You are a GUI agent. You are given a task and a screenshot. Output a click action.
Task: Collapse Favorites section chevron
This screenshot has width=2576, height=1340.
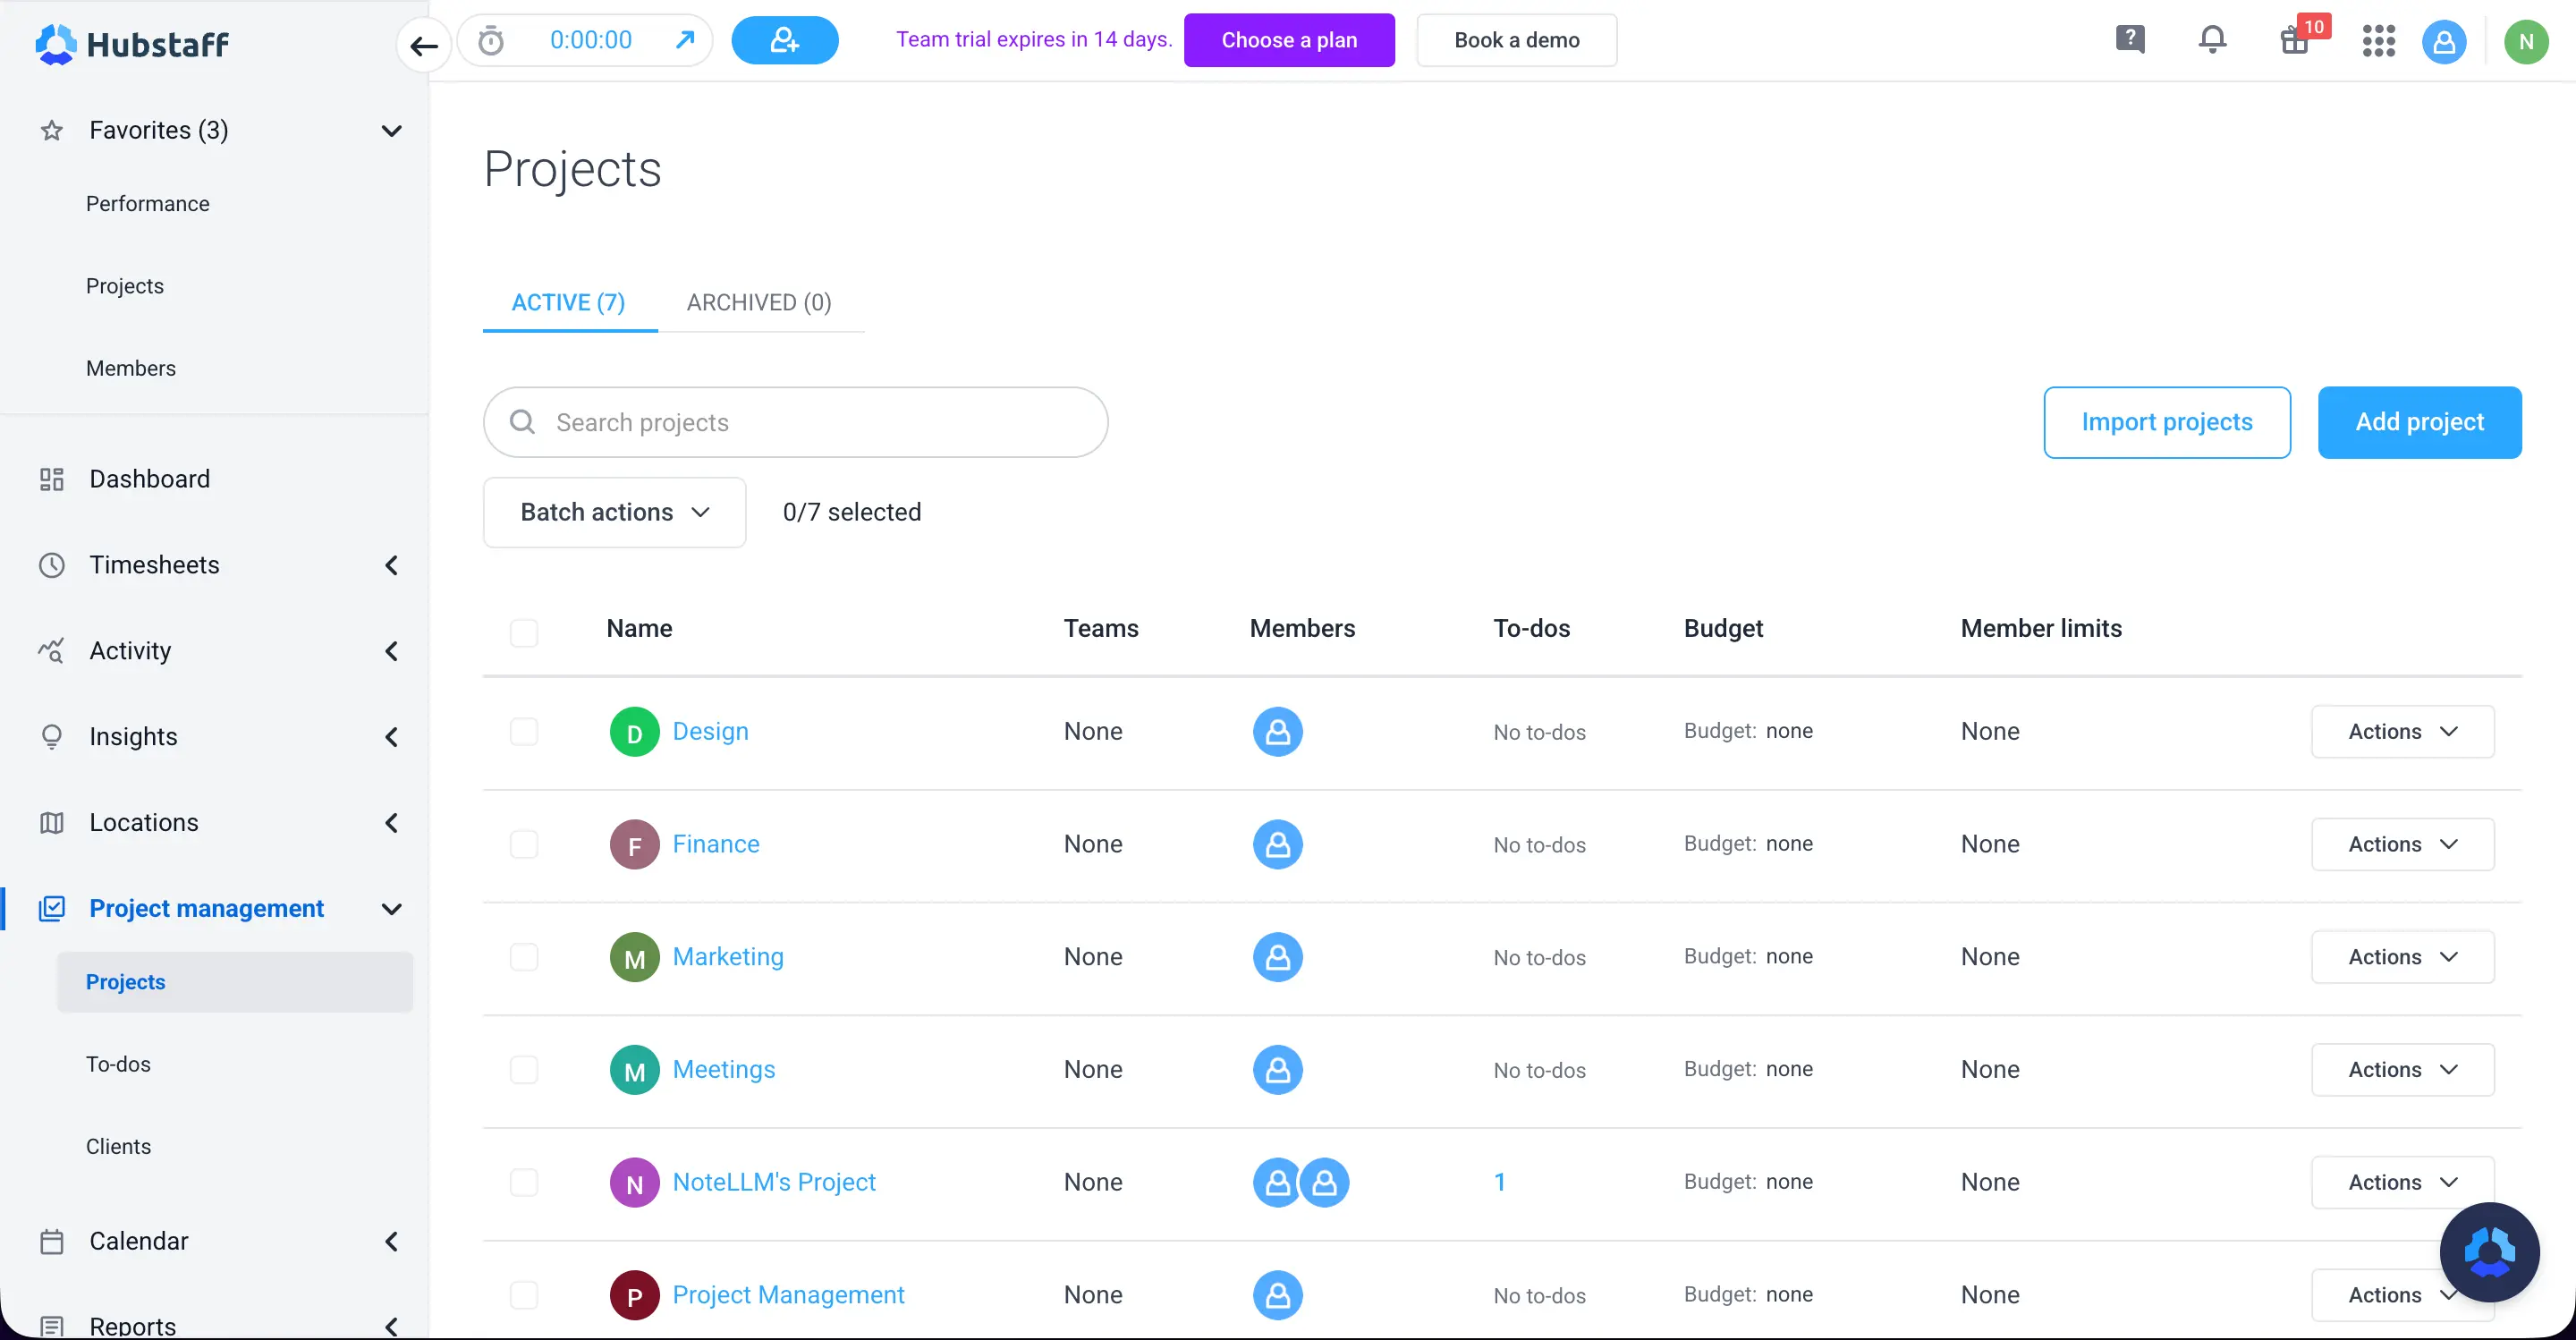[392, 131]
